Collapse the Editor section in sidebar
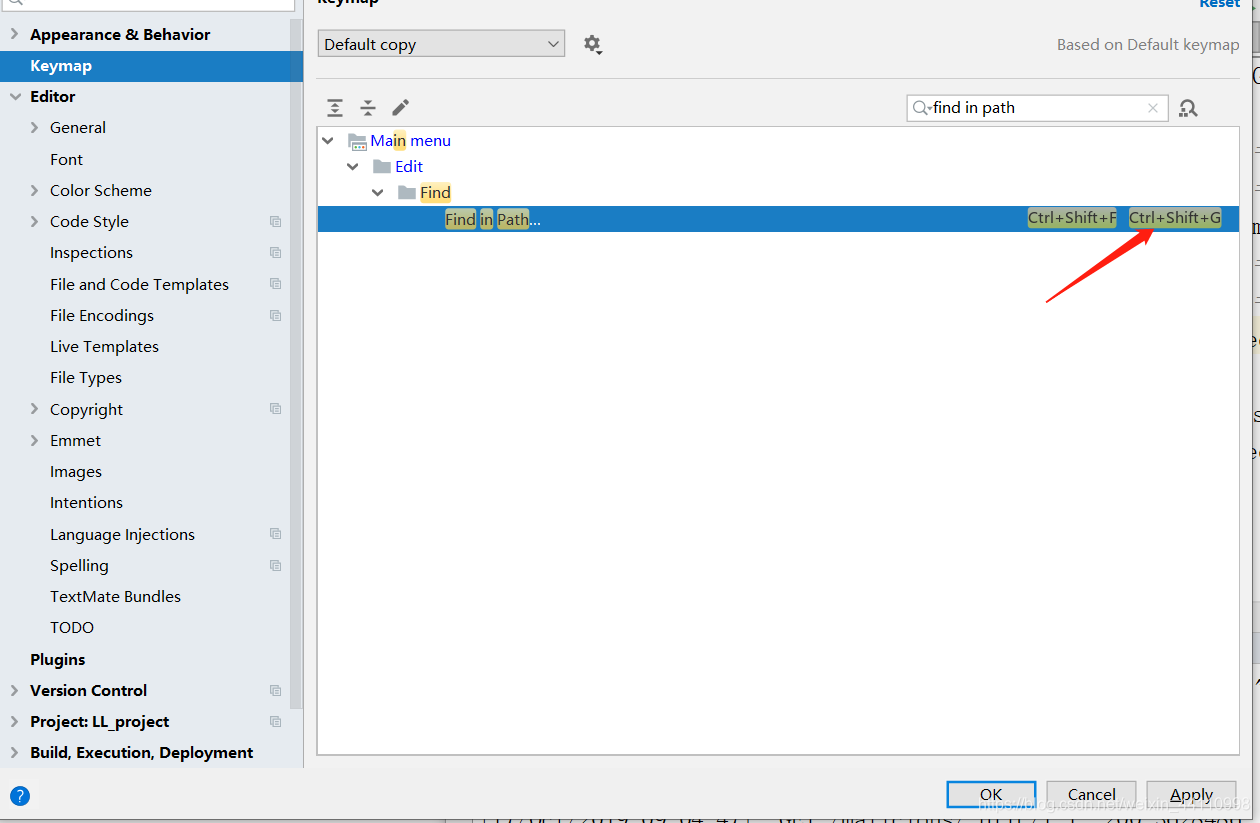 14,96
